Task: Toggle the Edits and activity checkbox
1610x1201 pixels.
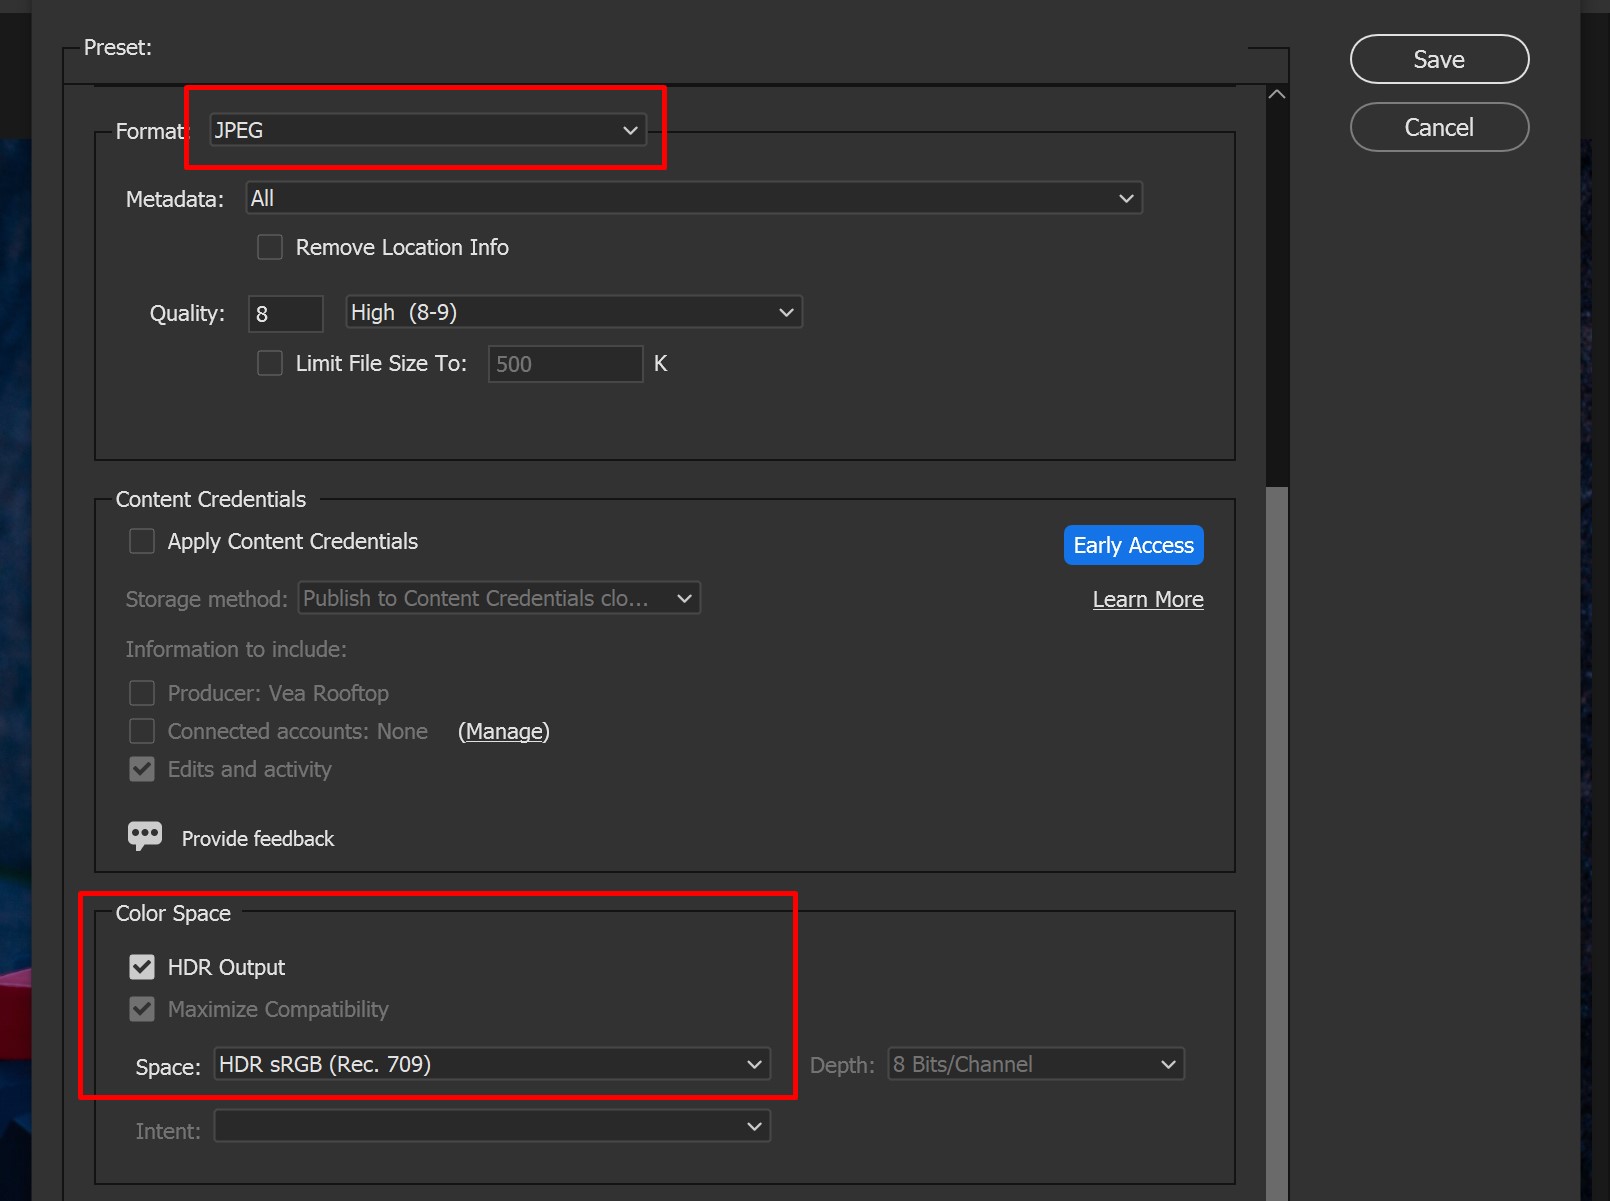Action: point(142,769)
